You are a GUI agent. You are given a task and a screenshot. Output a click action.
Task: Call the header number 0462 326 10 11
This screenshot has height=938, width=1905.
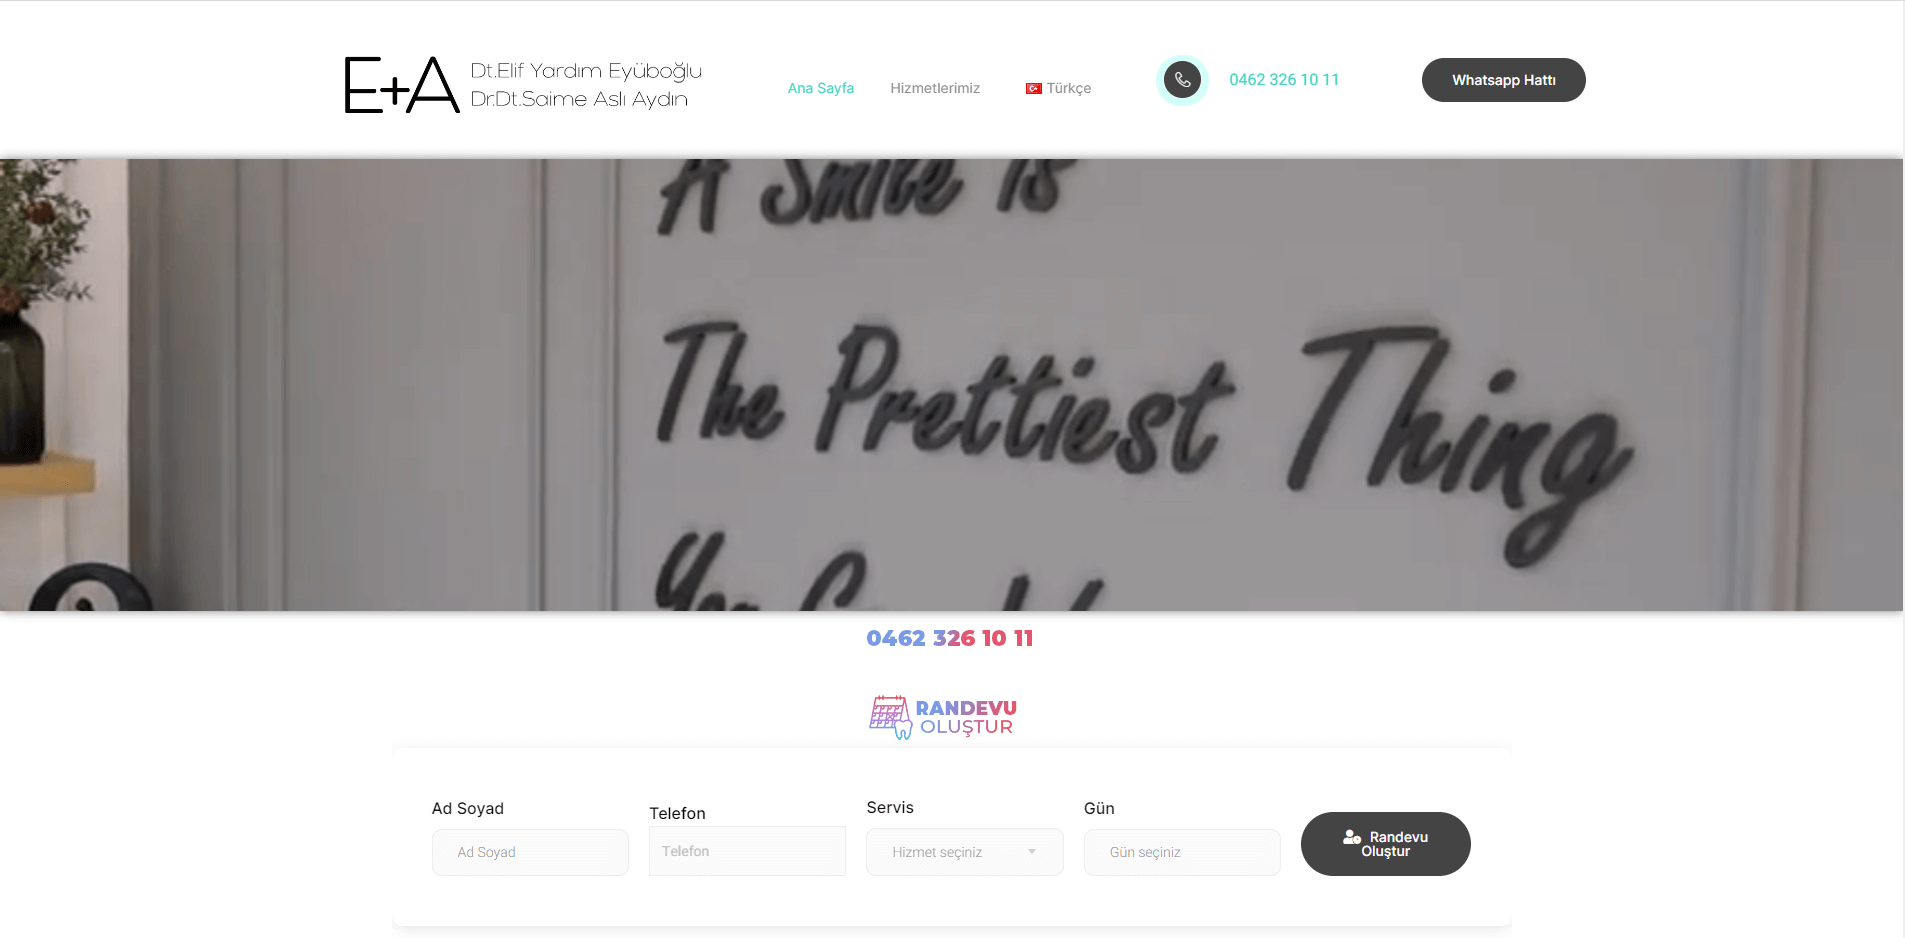(x=1284, y=80)
